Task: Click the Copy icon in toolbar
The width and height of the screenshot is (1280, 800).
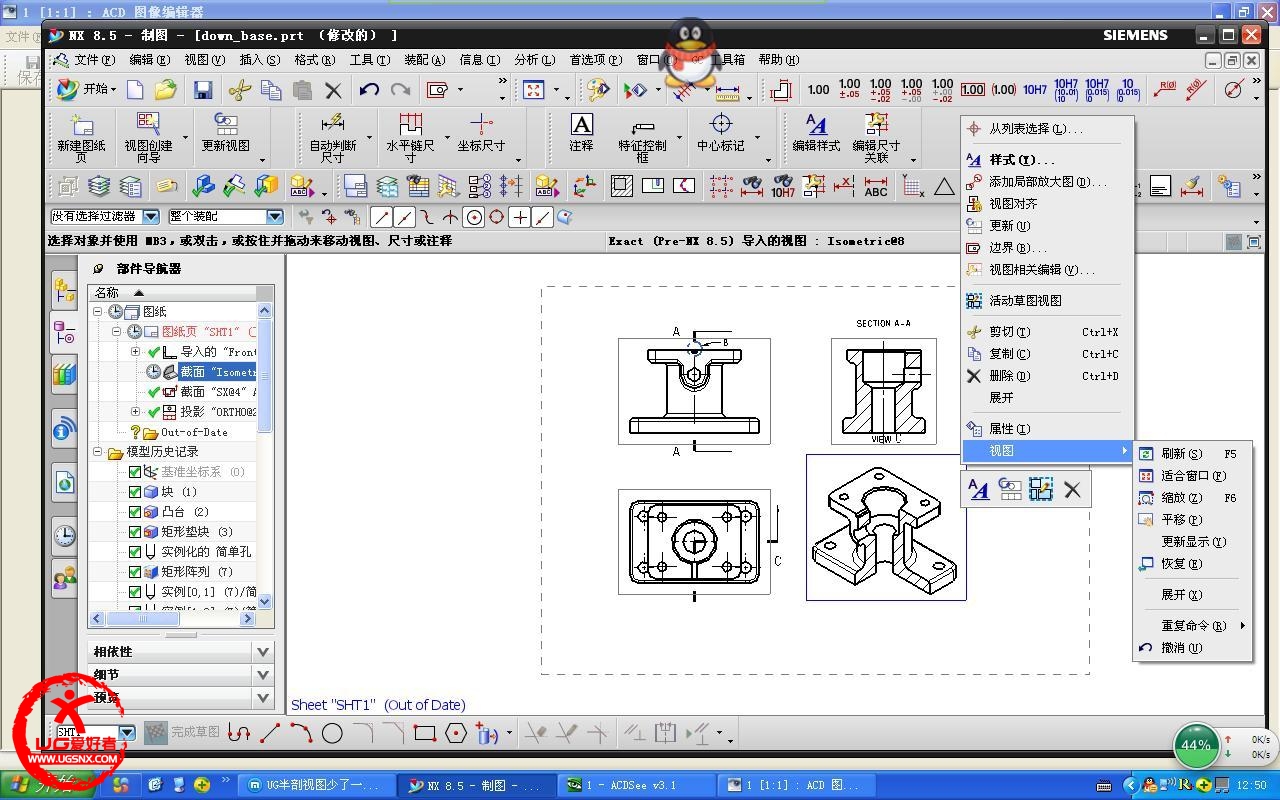Action: (x=271, y=90)
